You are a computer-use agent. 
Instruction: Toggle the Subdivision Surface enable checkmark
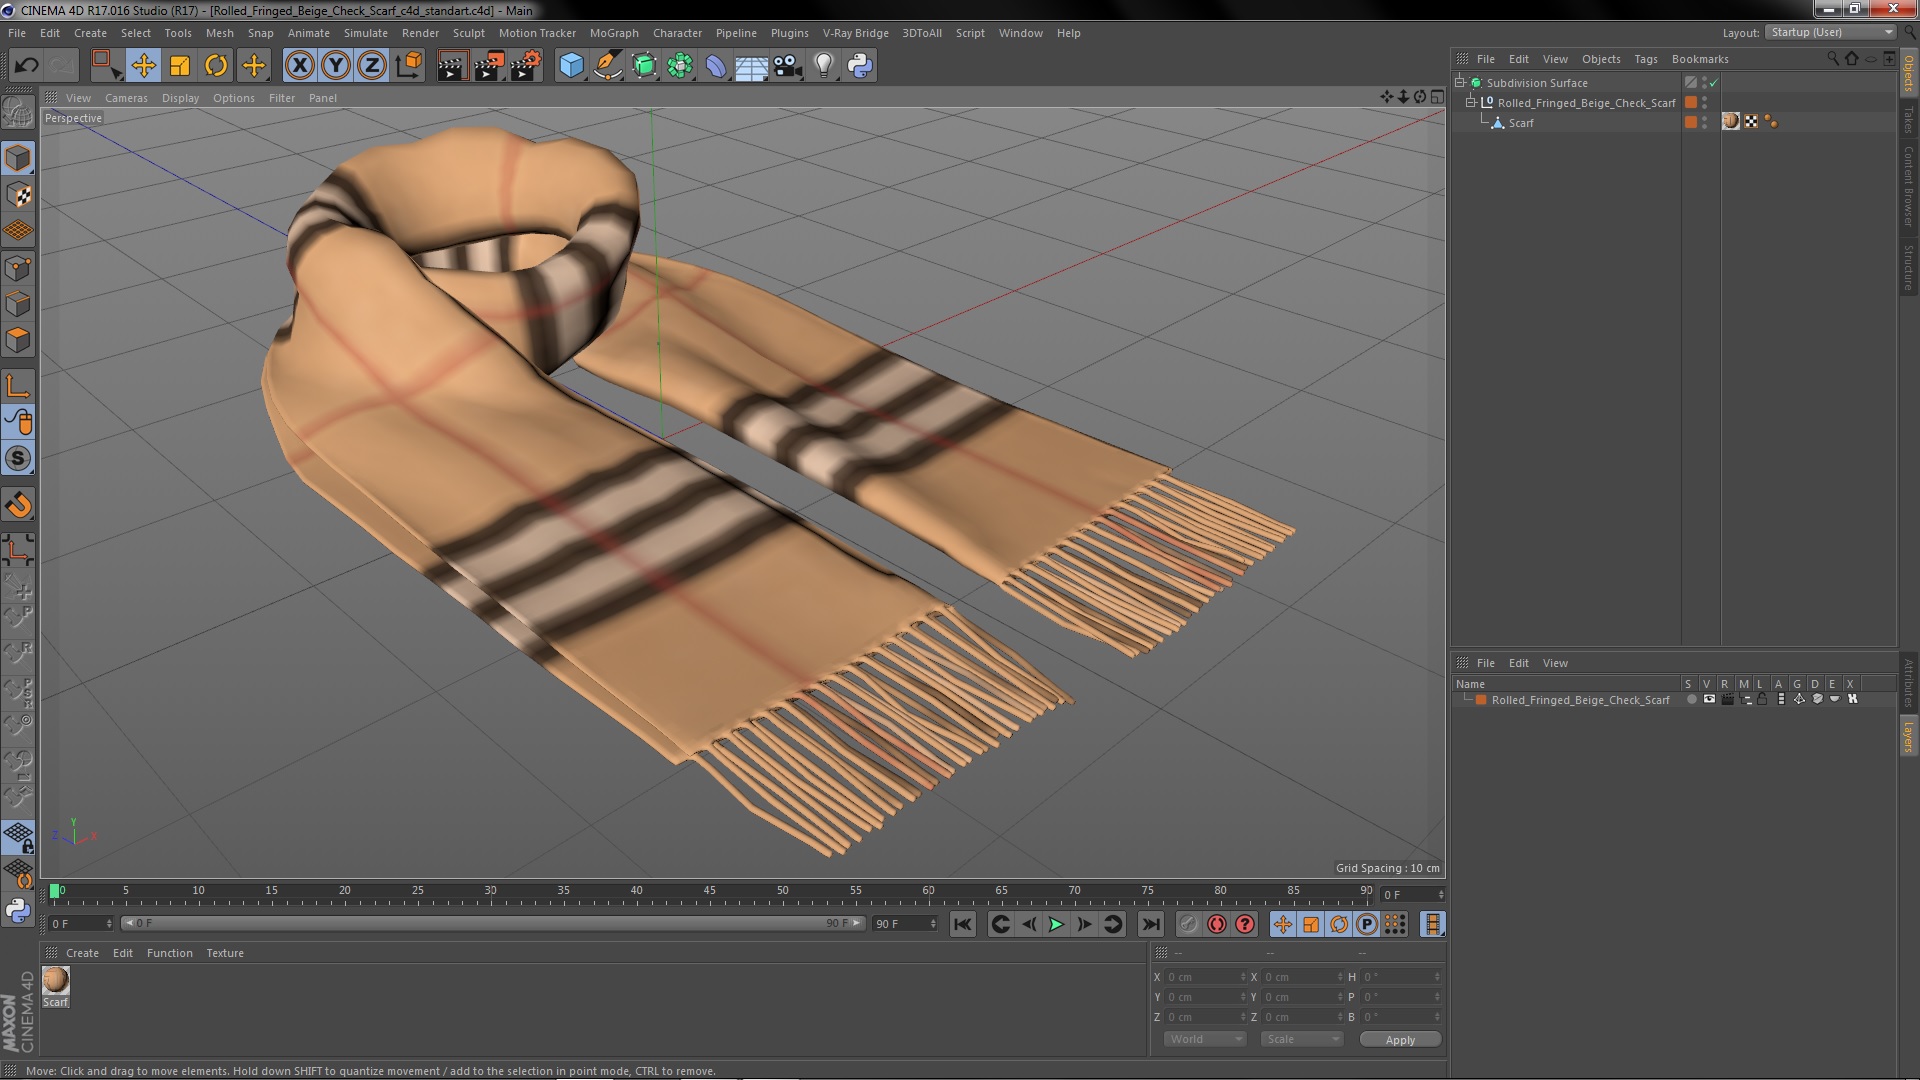1714,83
